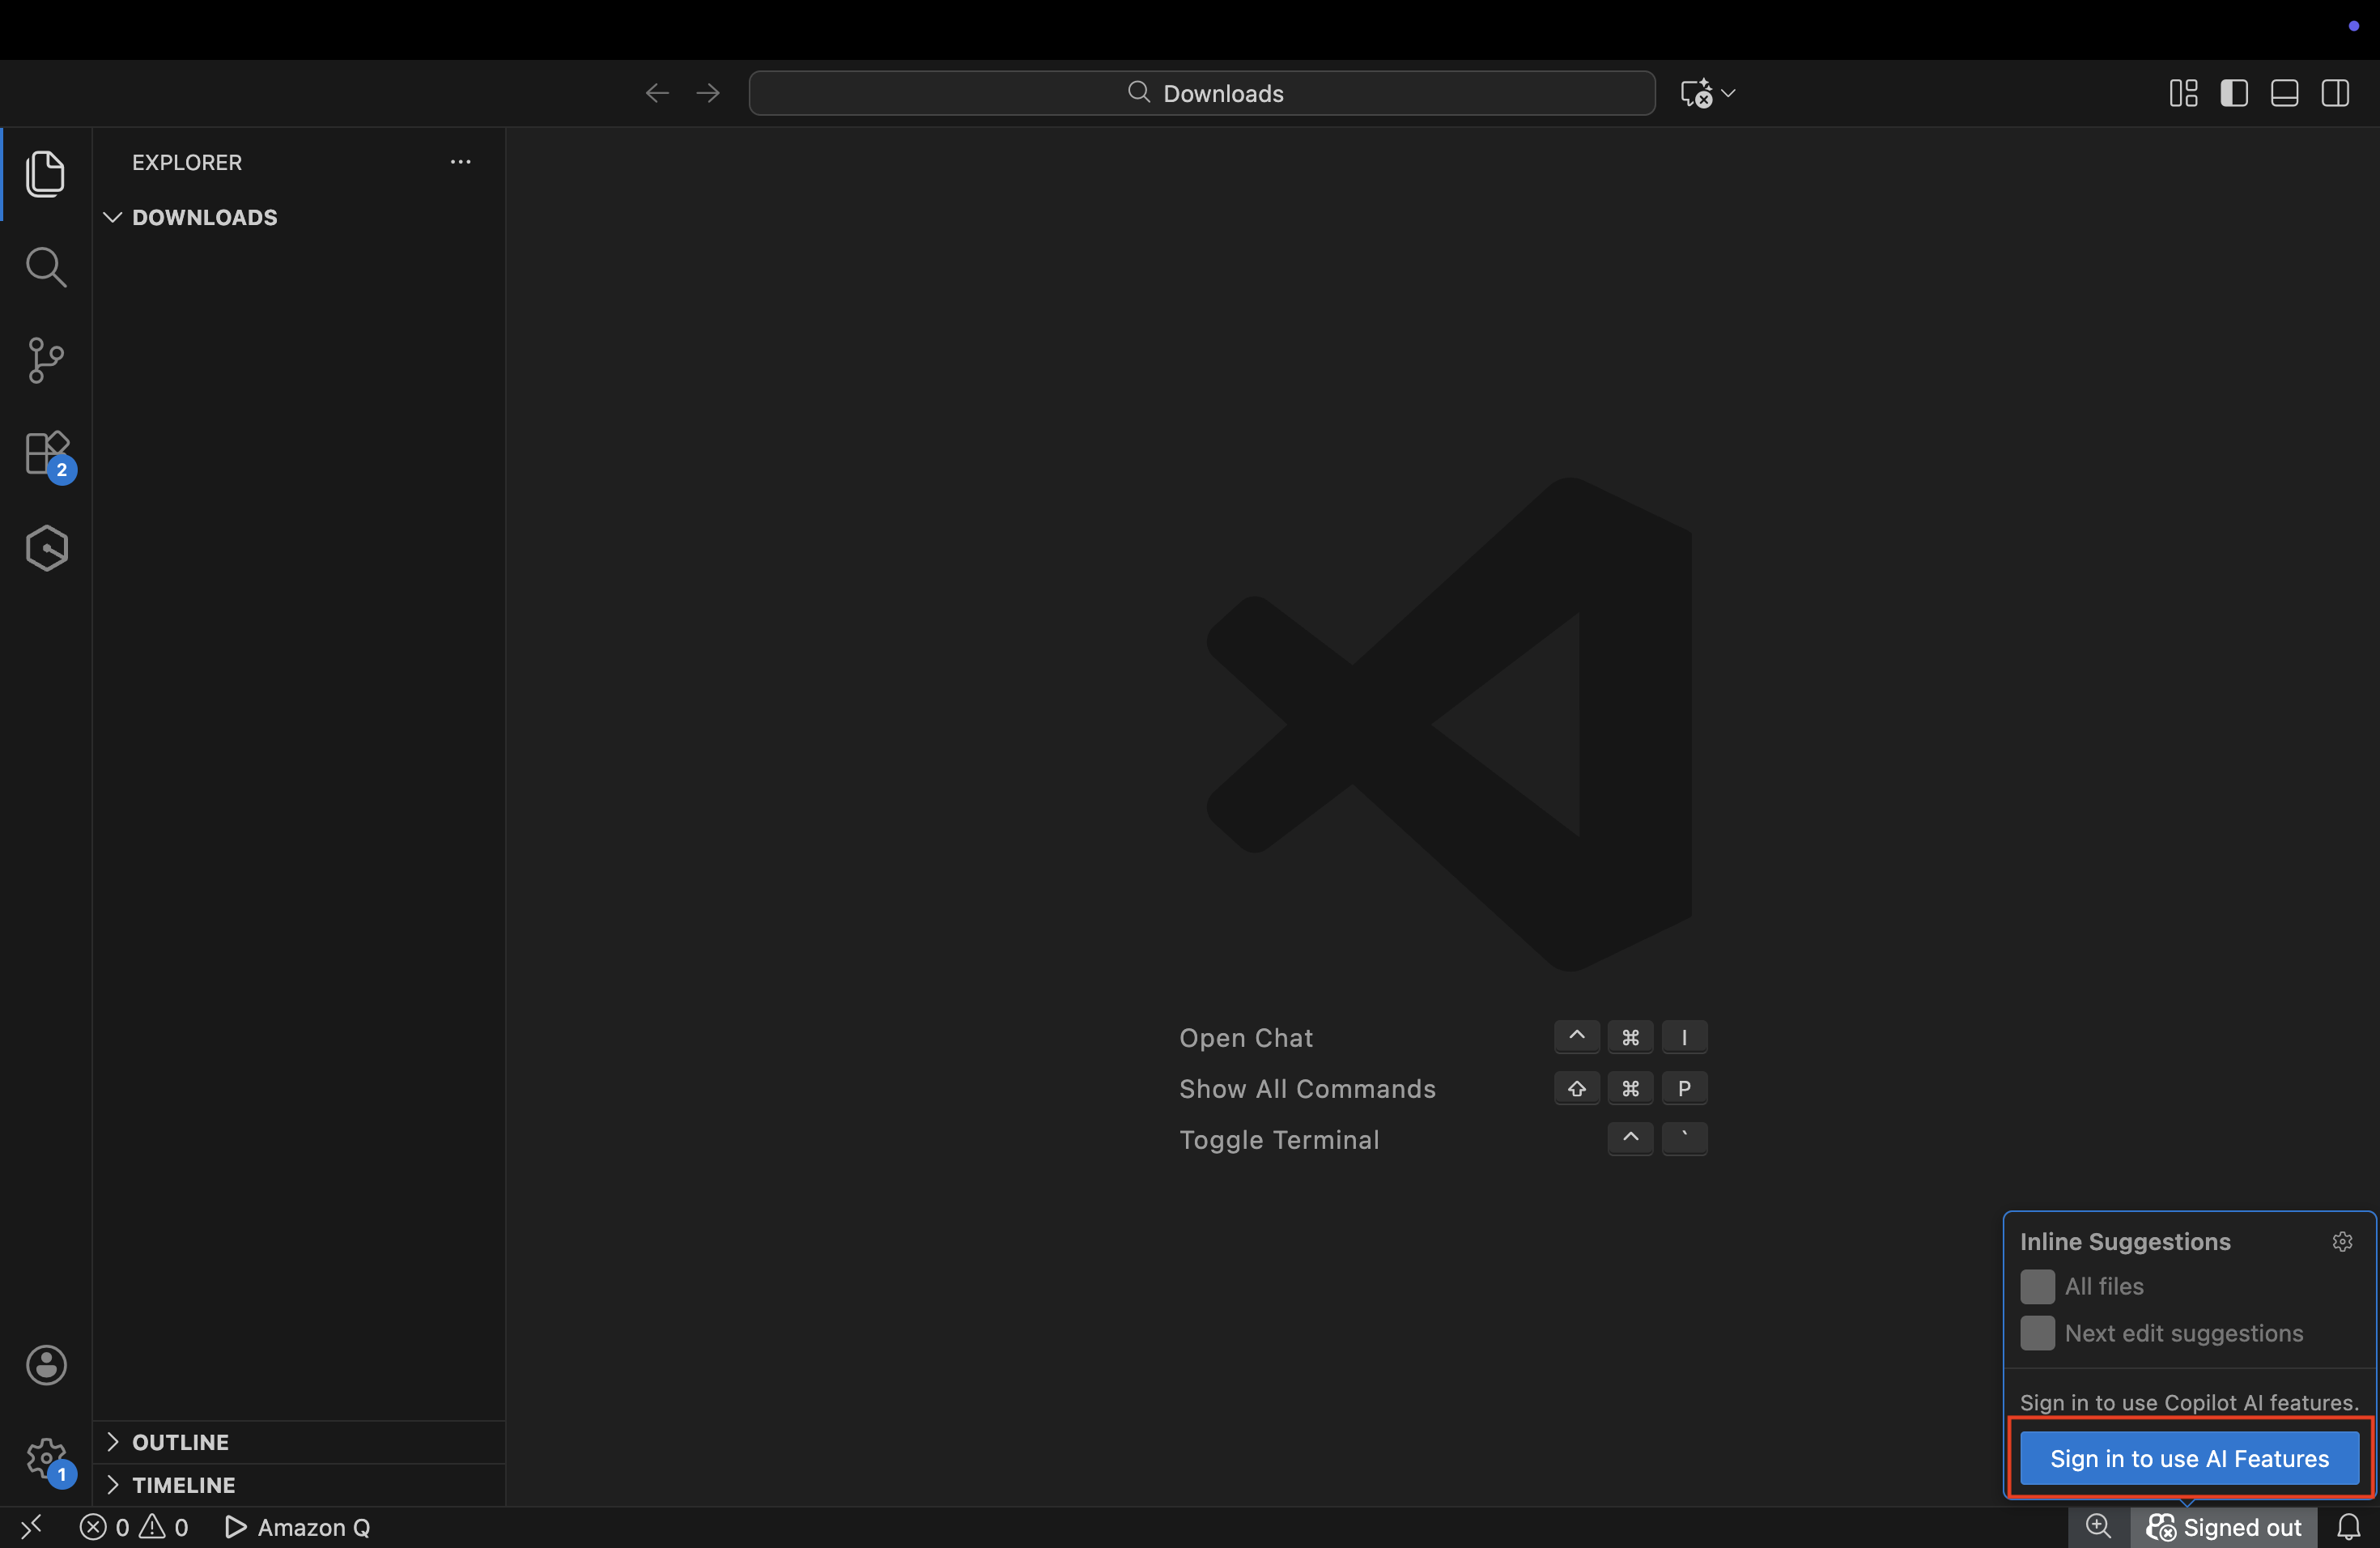The image size is (2380, 1548).
Task: Check Next edit suggestions option
Action: [x=2037, y=1333]
